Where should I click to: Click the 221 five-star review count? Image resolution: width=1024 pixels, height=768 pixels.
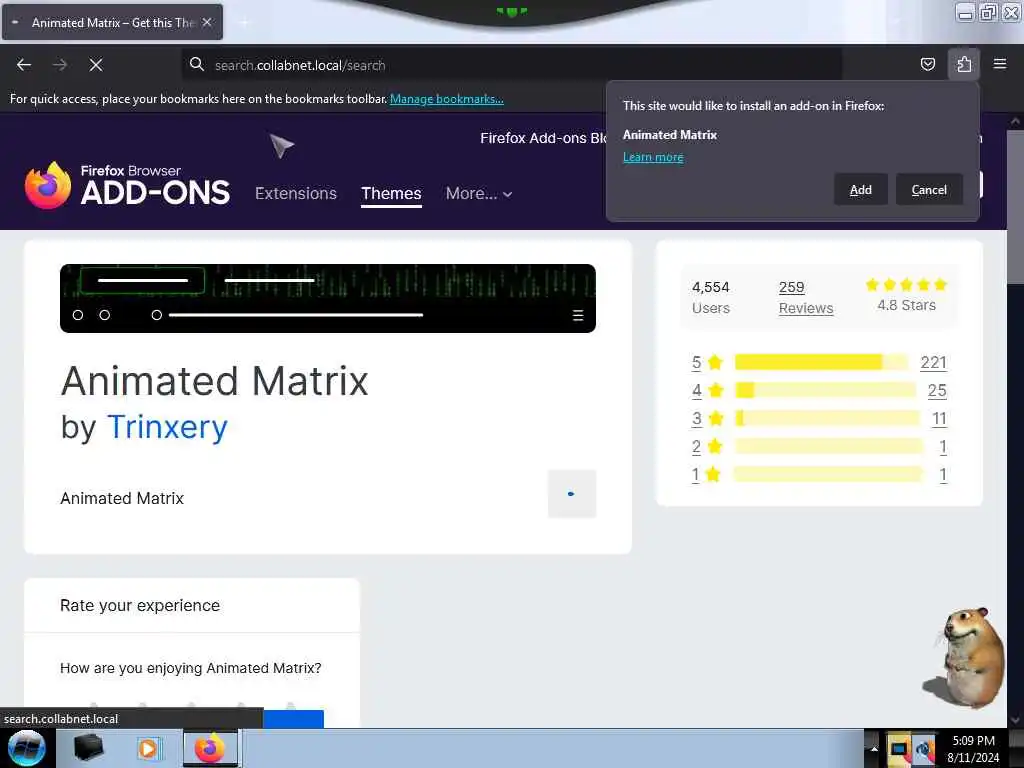933,362
